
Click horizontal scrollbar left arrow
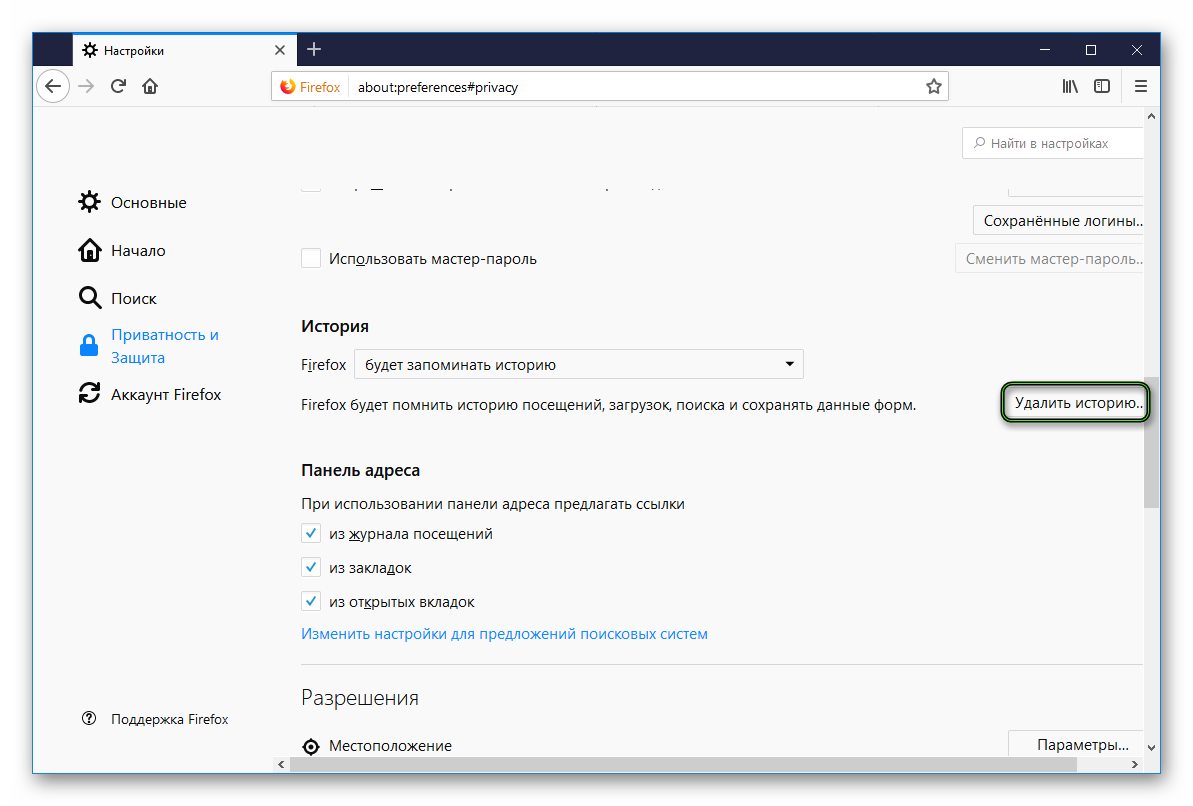(282, 764)
